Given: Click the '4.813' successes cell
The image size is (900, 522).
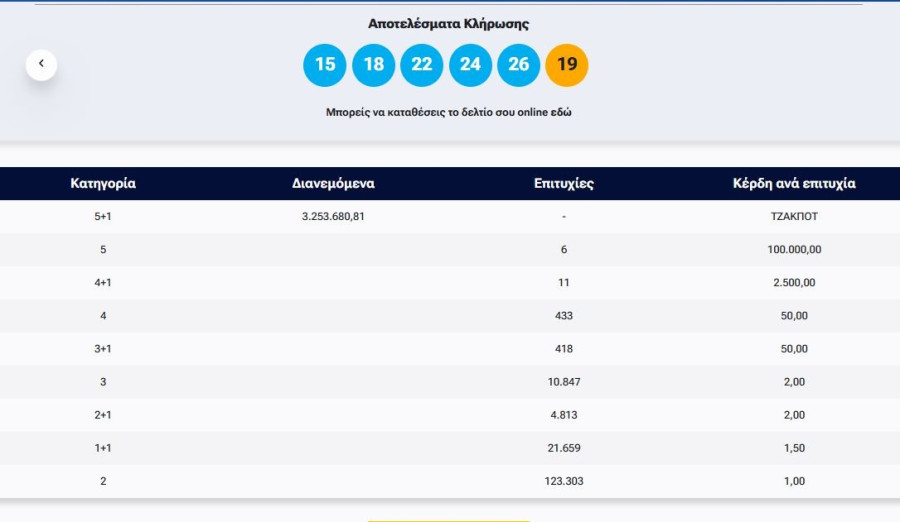Looking at the screenshot, I should pyautogui.click(x=564, y=415).
